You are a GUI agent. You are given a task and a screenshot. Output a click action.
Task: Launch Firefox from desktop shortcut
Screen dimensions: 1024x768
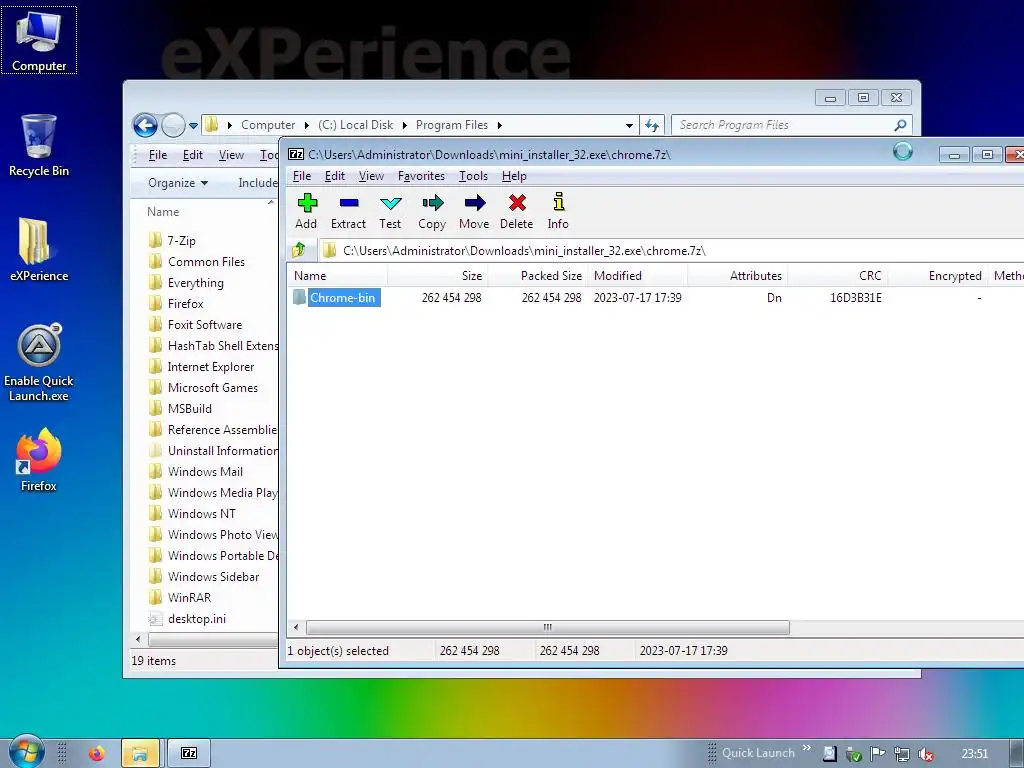point(39,460)
